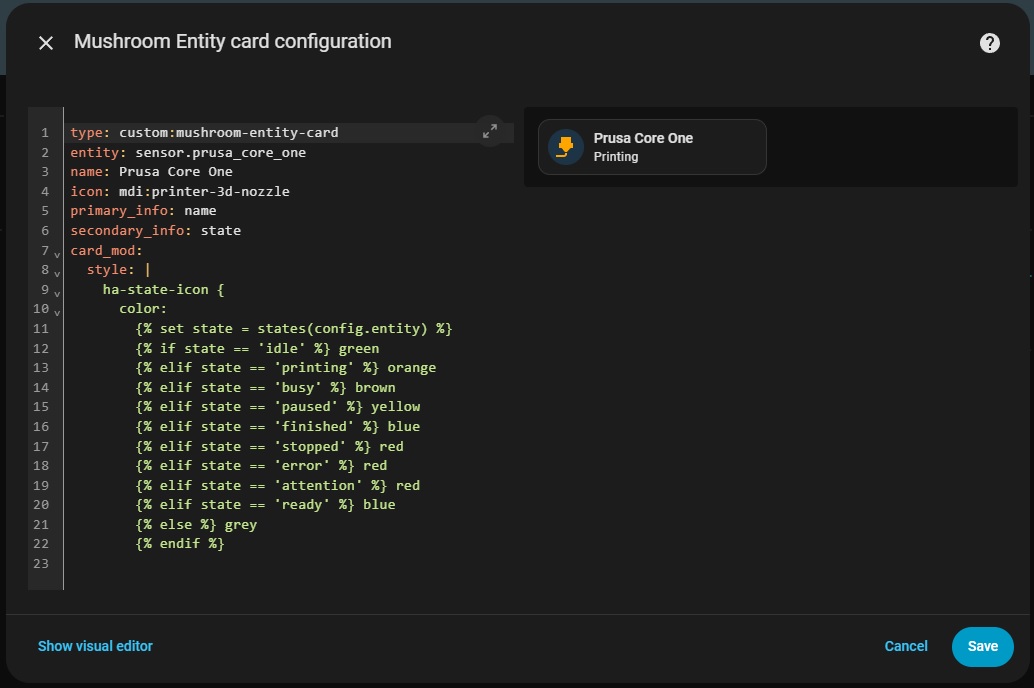
Task: Fold the style block on line 8
Action: (x=57, y=273)
